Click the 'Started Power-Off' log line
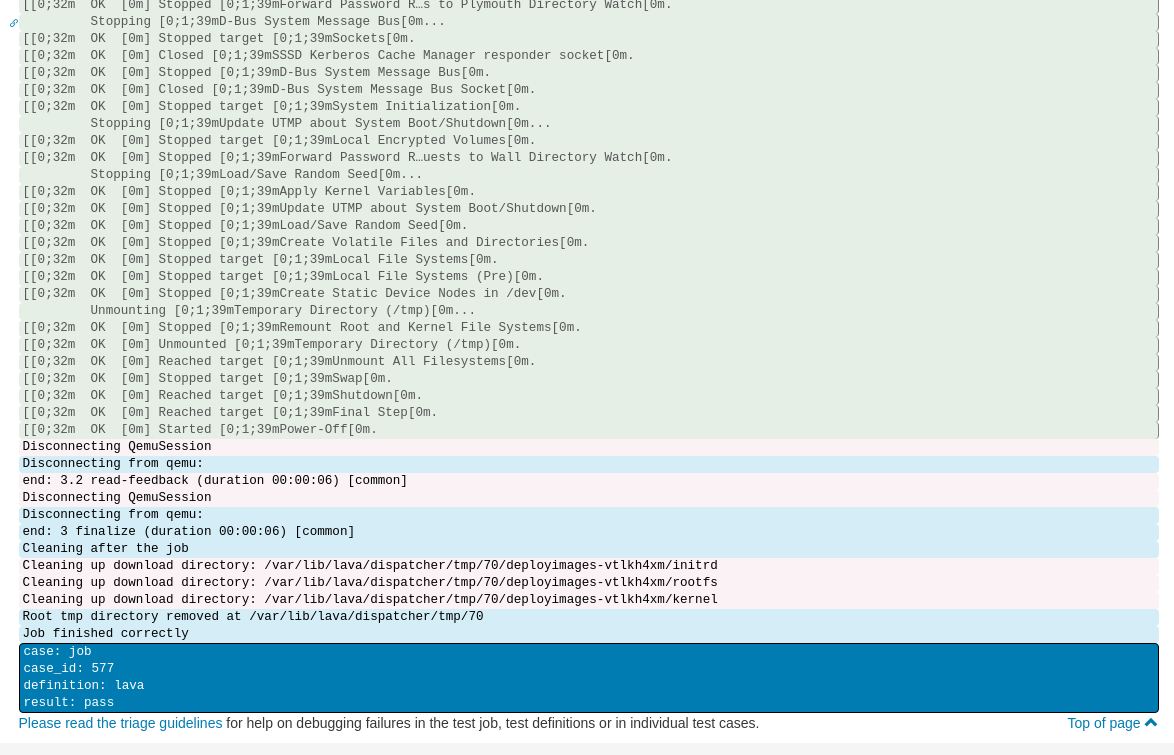This screenshot has height=755, width=1174. pos(588,429)
